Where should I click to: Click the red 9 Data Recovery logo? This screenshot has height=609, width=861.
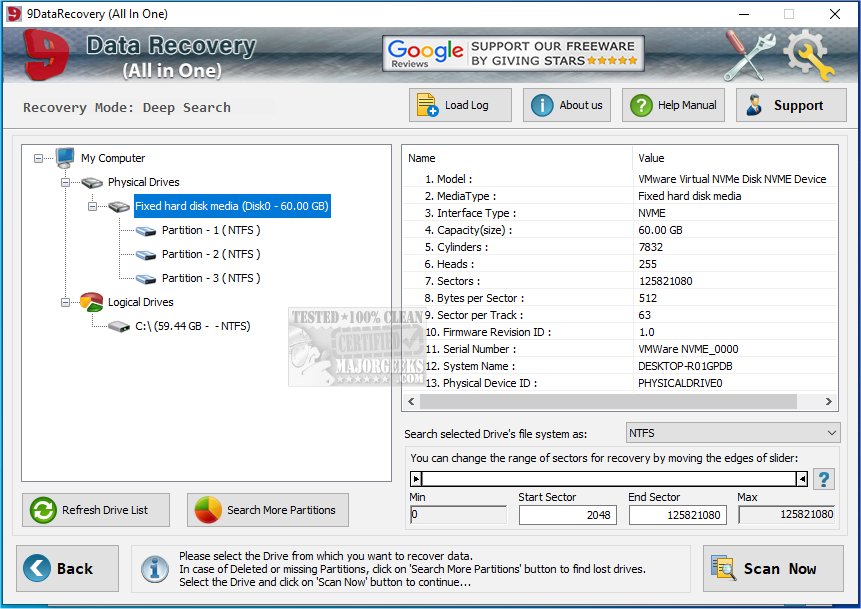(x=46, y=55)
